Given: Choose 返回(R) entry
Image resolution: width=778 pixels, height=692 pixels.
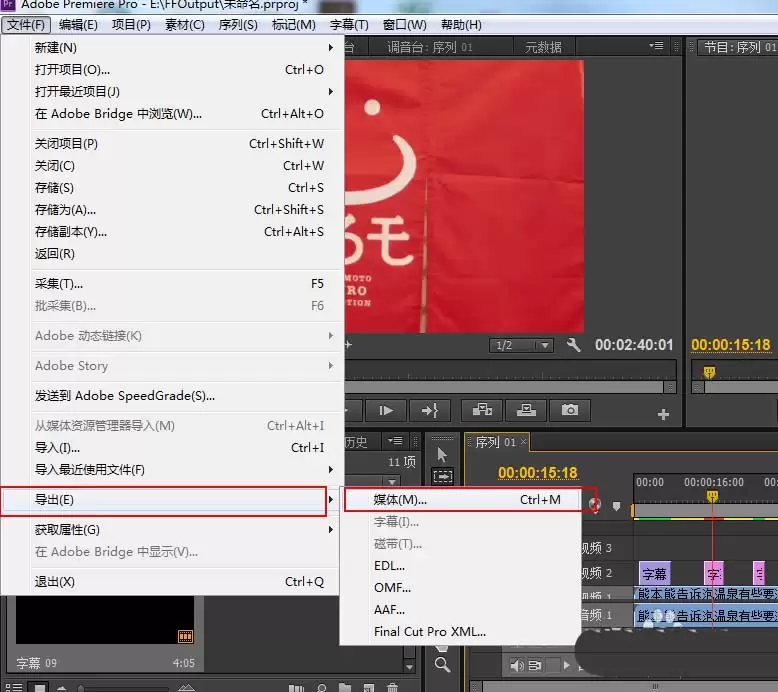Looking at the screenshot, I should (x=184, y=254).
